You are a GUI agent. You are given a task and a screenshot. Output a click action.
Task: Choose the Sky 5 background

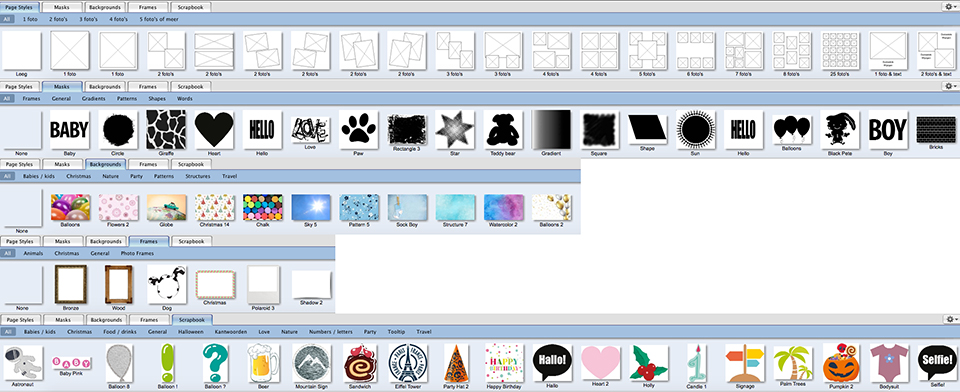(311, 208)
